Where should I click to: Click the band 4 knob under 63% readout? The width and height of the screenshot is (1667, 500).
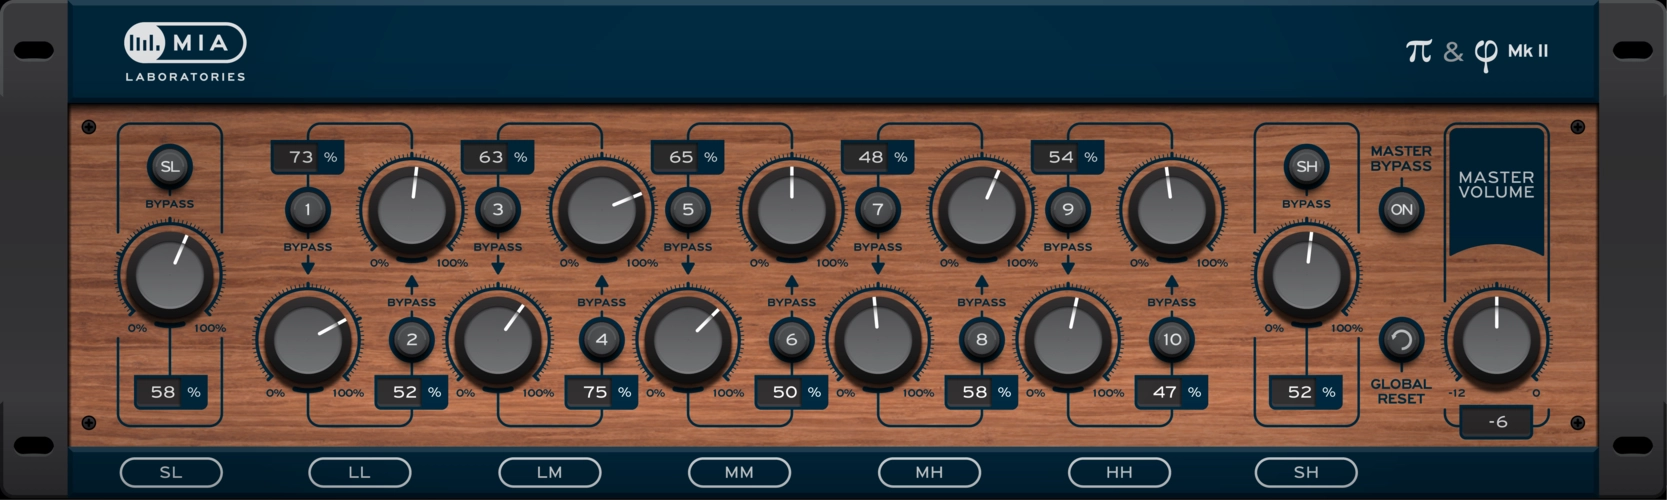pos(602,208)
